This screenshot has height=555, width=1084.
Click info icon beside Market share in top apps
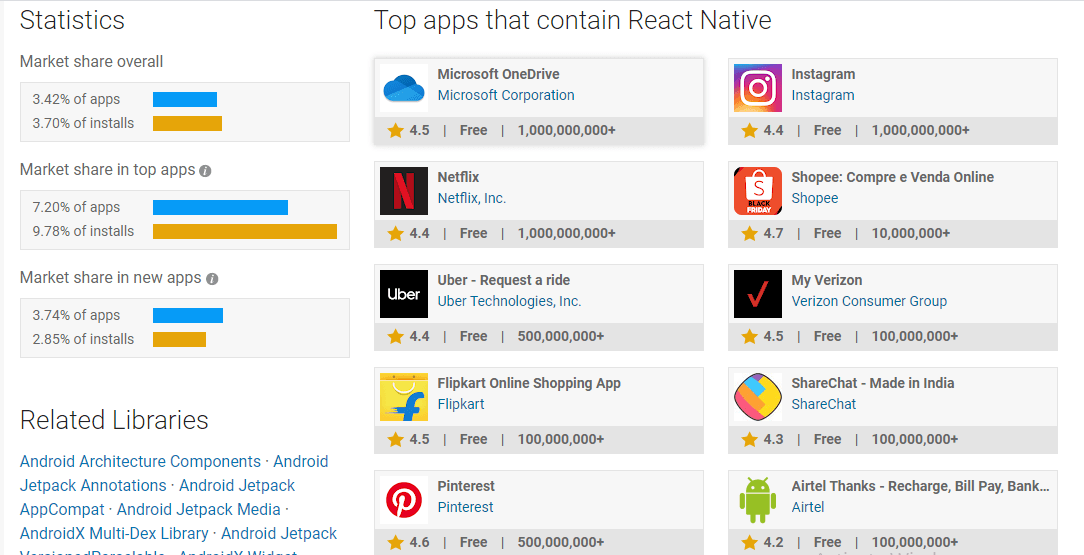coord(205,171)
